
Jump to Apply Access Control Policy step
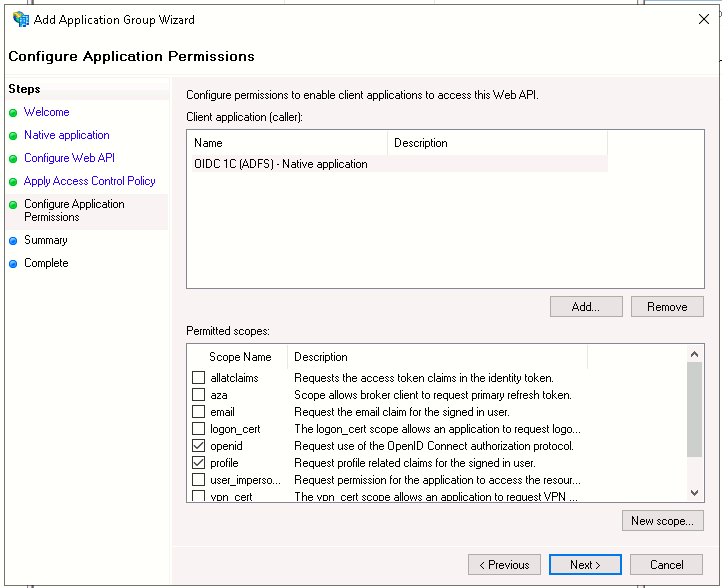90,182
